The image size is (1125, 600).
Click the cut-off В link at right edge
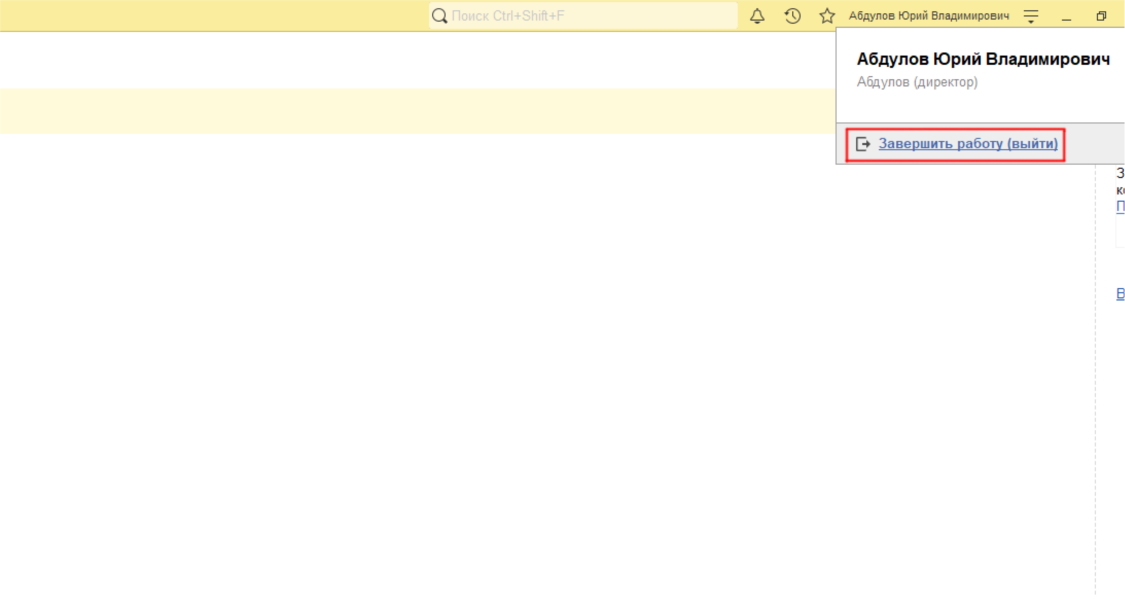click(1120, 294)
